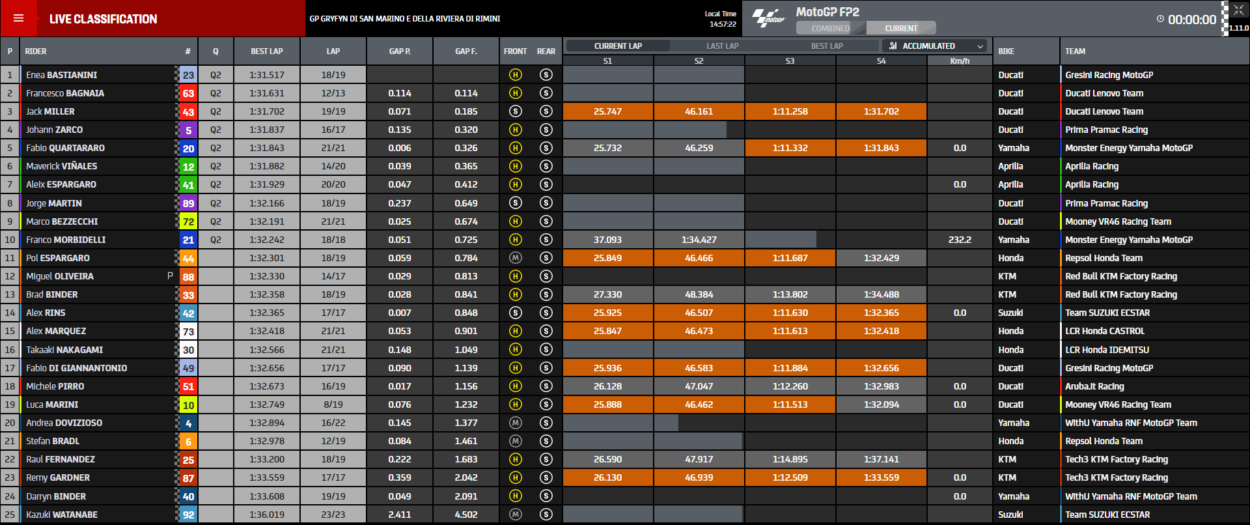This screenshot has height=525, width=1250.
Task: Click Viñales's front tyre H icon
Action: (x=516, y=166)
